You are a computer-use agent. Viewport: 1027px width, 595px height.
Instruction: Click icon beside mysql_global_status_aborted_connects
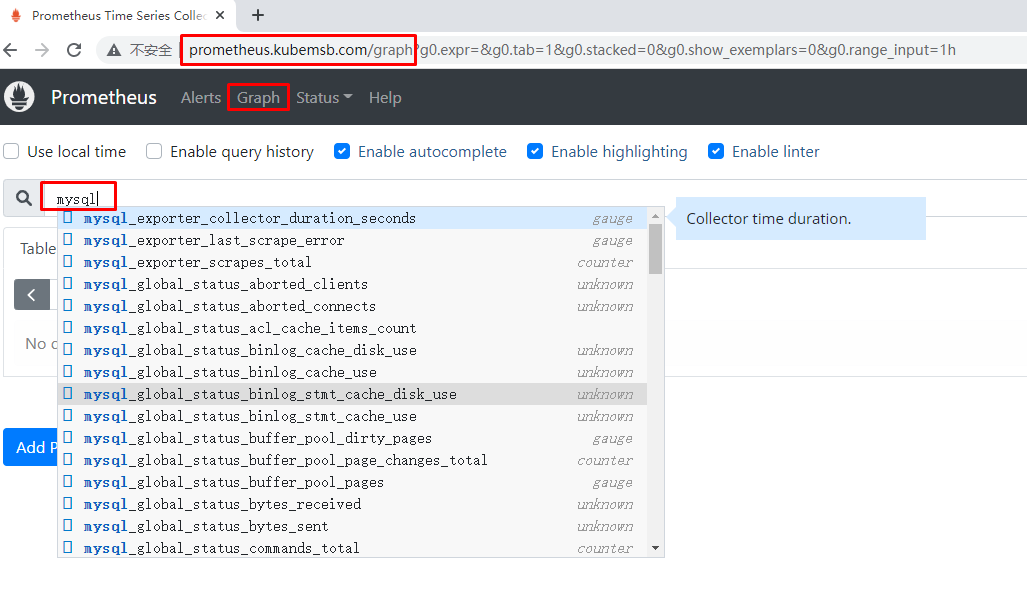[x=68, y=305]
